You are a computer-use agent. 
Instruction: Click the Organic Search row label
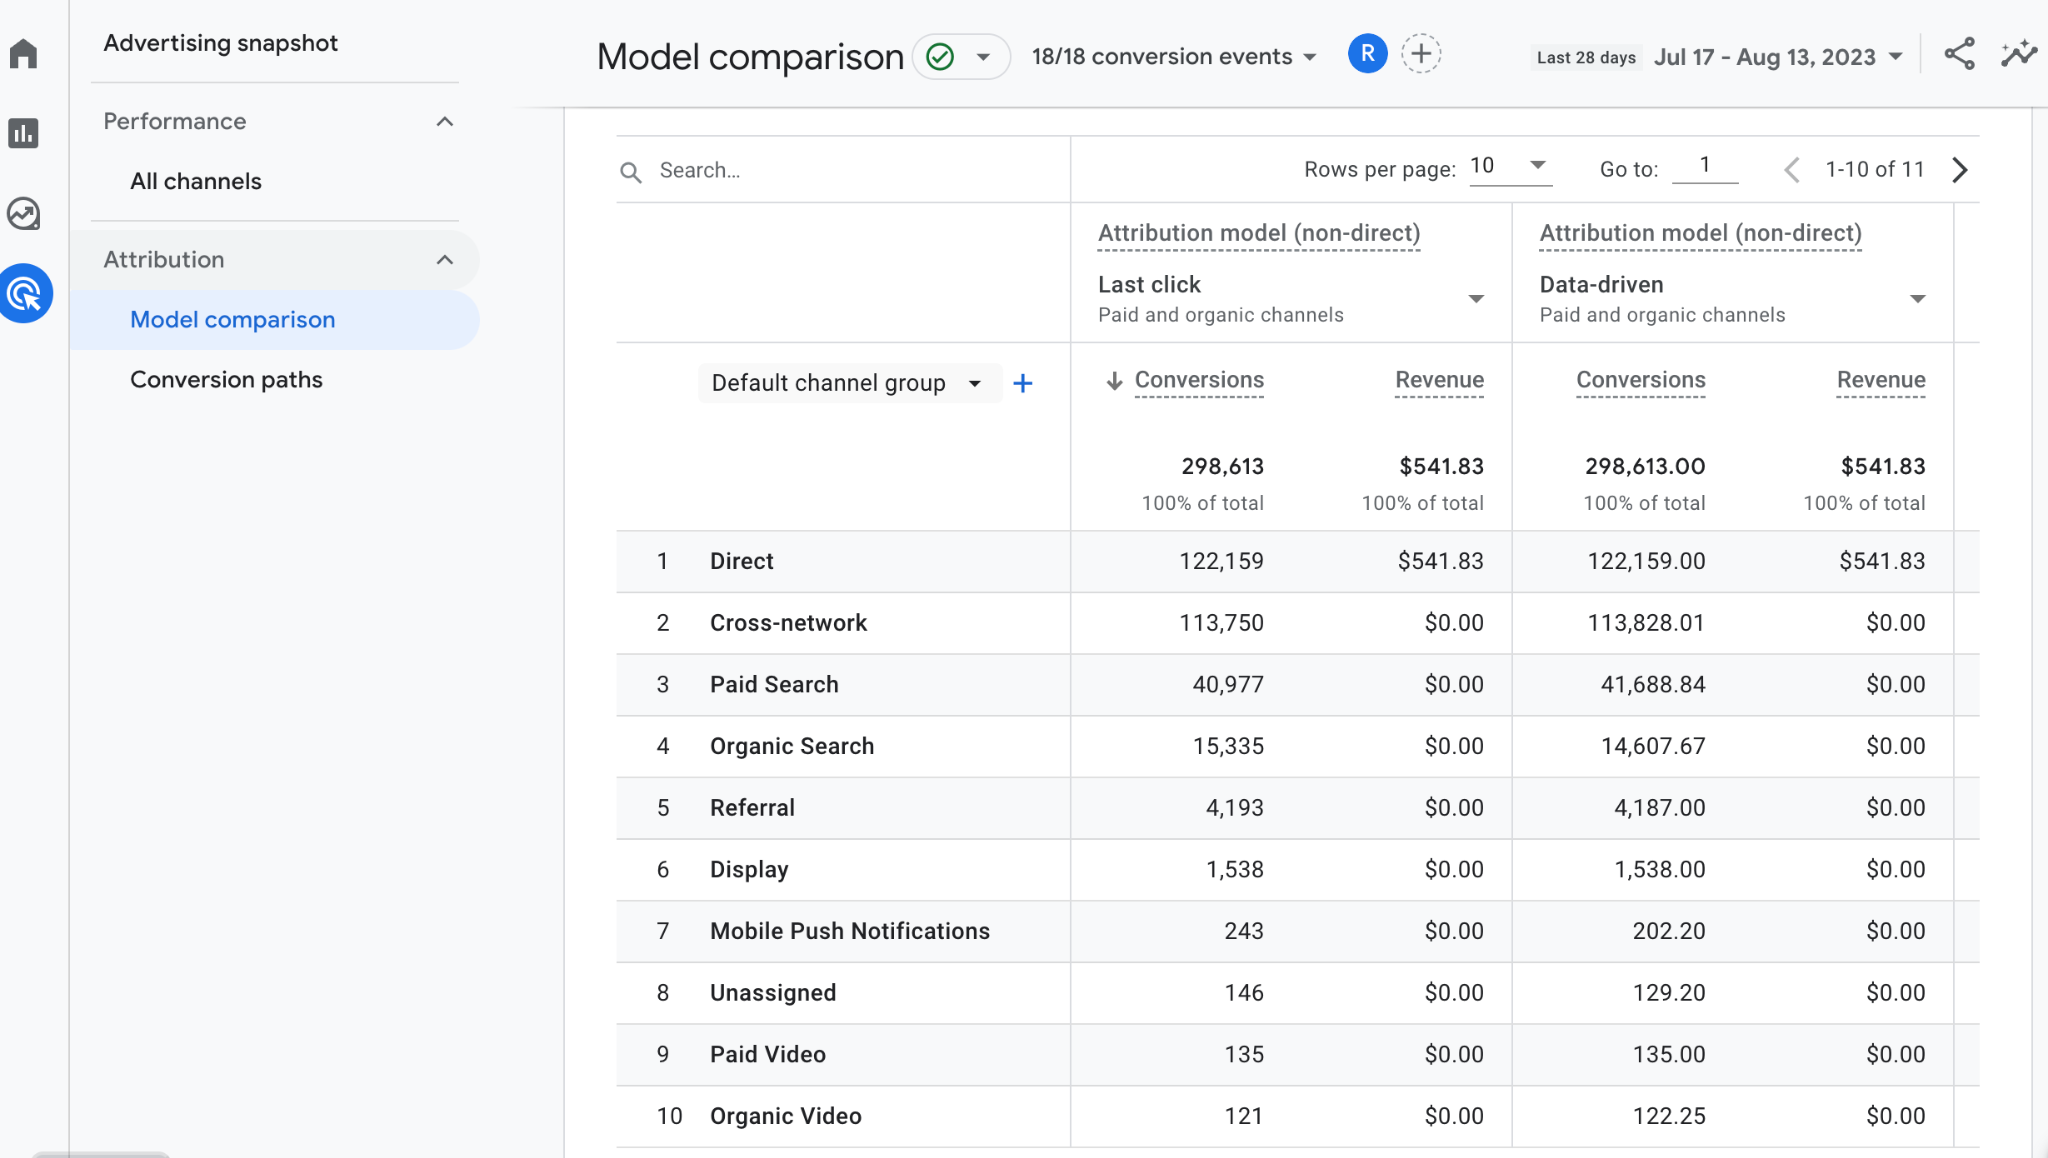(x=792, y=746)
